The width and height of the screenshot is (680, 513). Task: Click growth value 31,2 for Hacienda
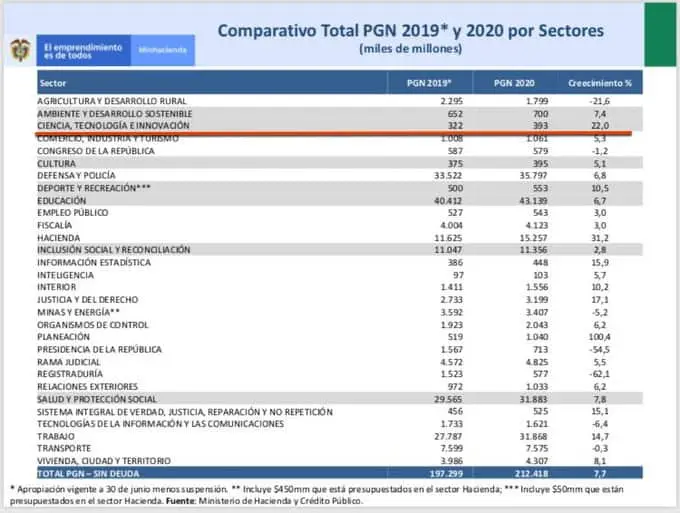click(x=601, y=238)
